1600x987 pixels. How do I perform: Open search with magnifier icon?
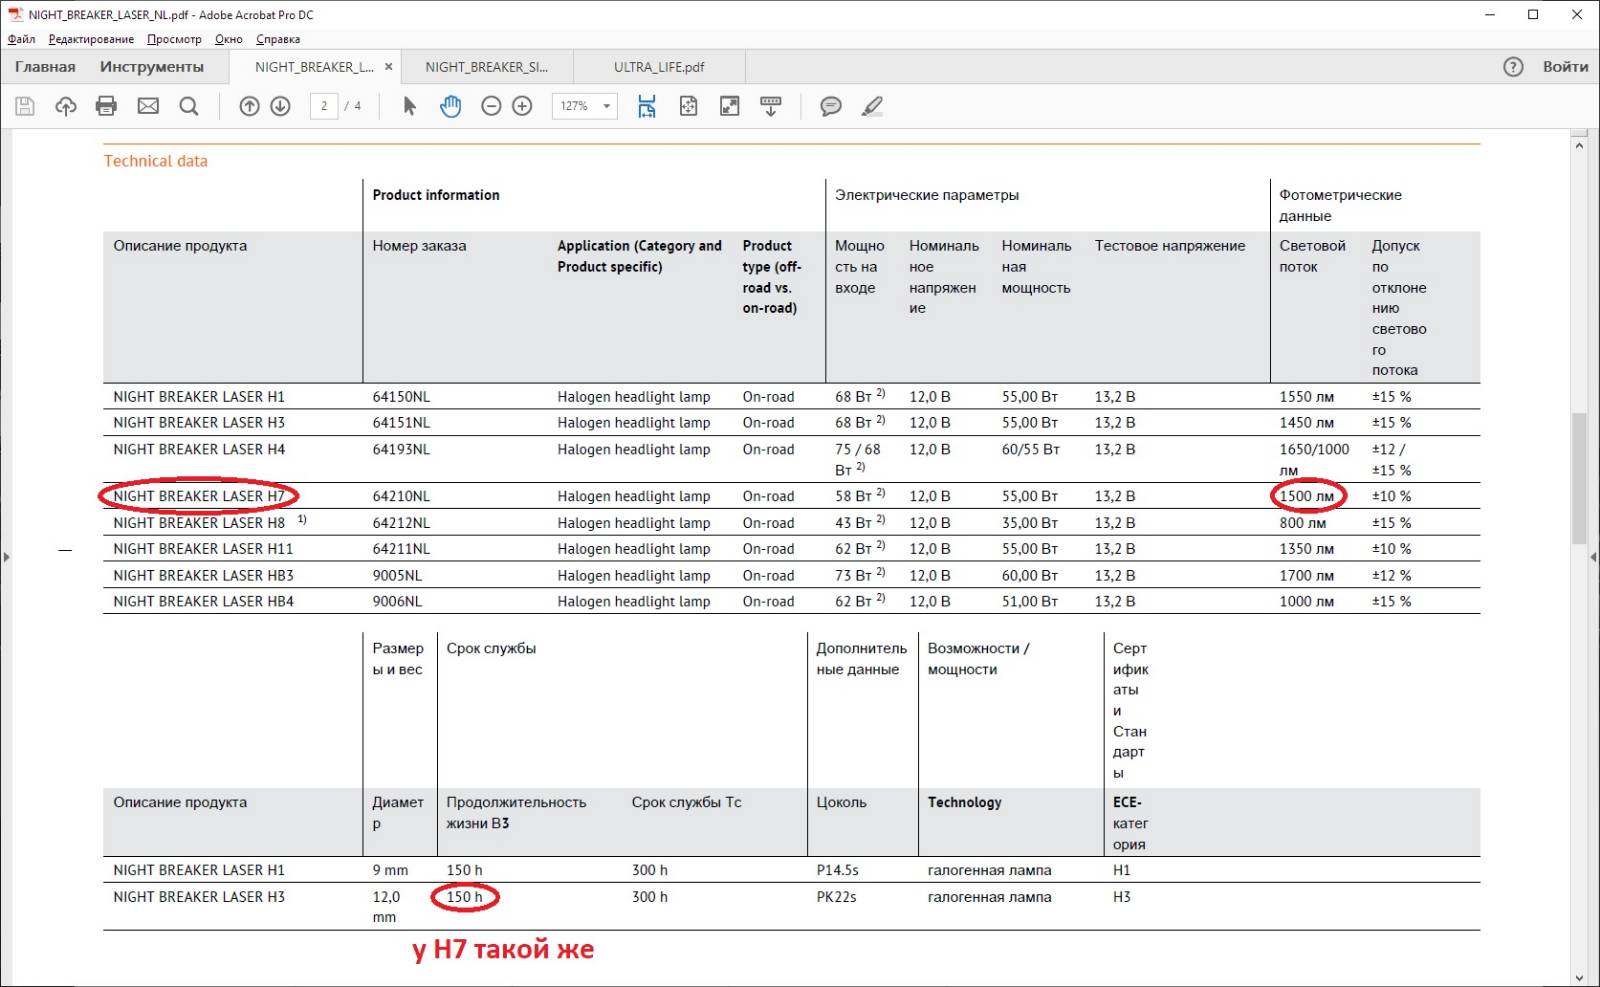point(189,106)
